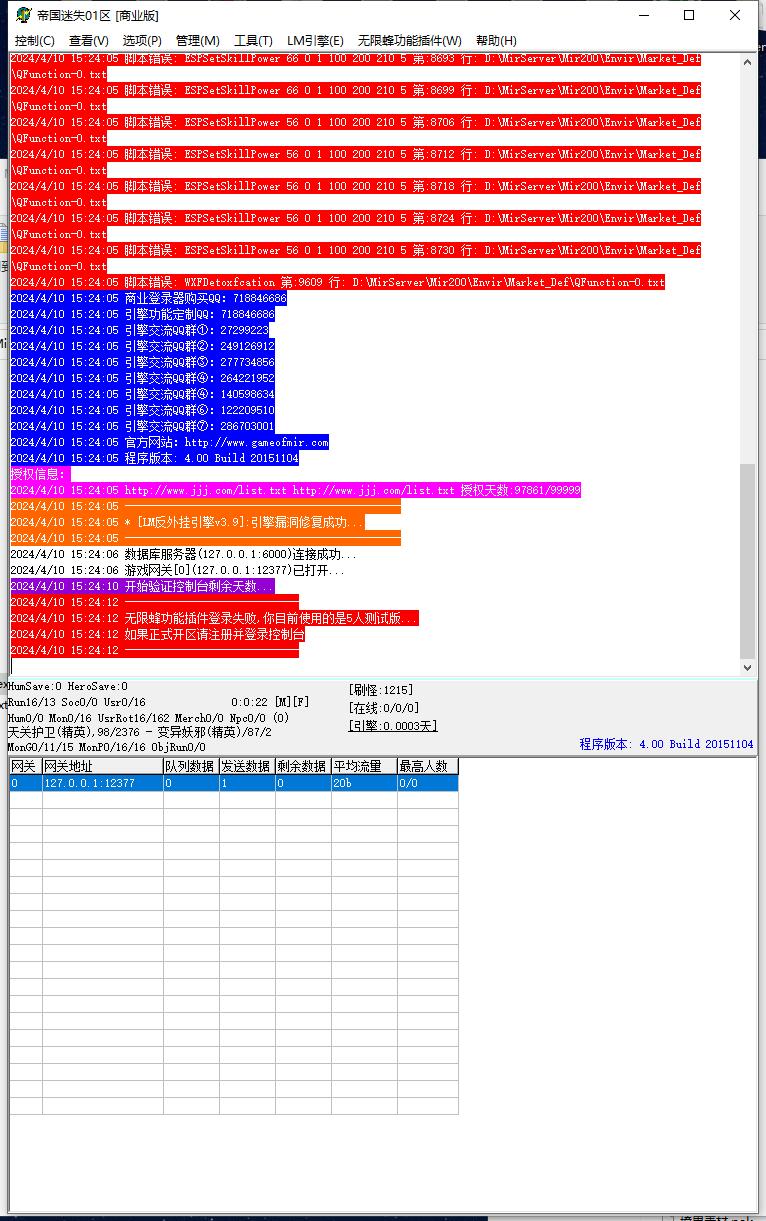Open the 选项(P) menu
Viewport: 766px width, 1221px height.
(x=142, y=41)
